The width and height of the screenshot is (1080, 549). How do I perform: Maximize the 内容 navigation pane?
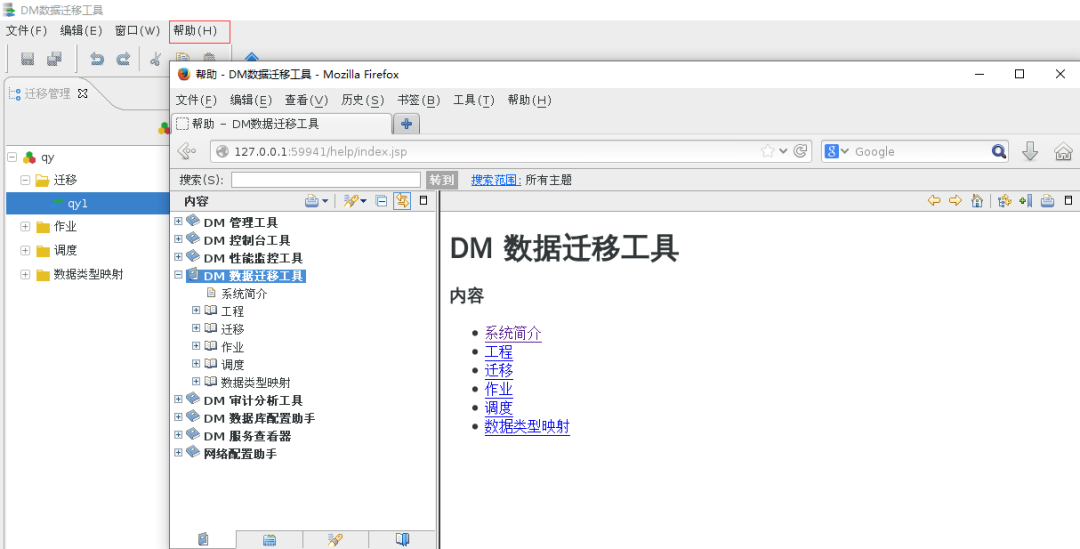tap(424, 200)
